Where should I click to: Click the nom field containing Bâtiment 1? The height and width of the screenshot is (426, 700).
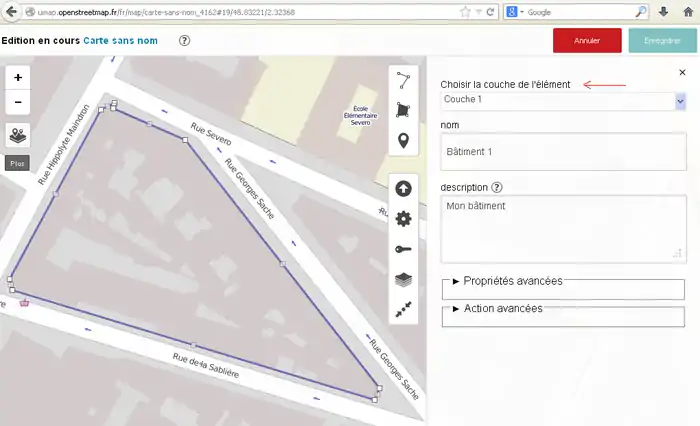(x=564, y=152)
